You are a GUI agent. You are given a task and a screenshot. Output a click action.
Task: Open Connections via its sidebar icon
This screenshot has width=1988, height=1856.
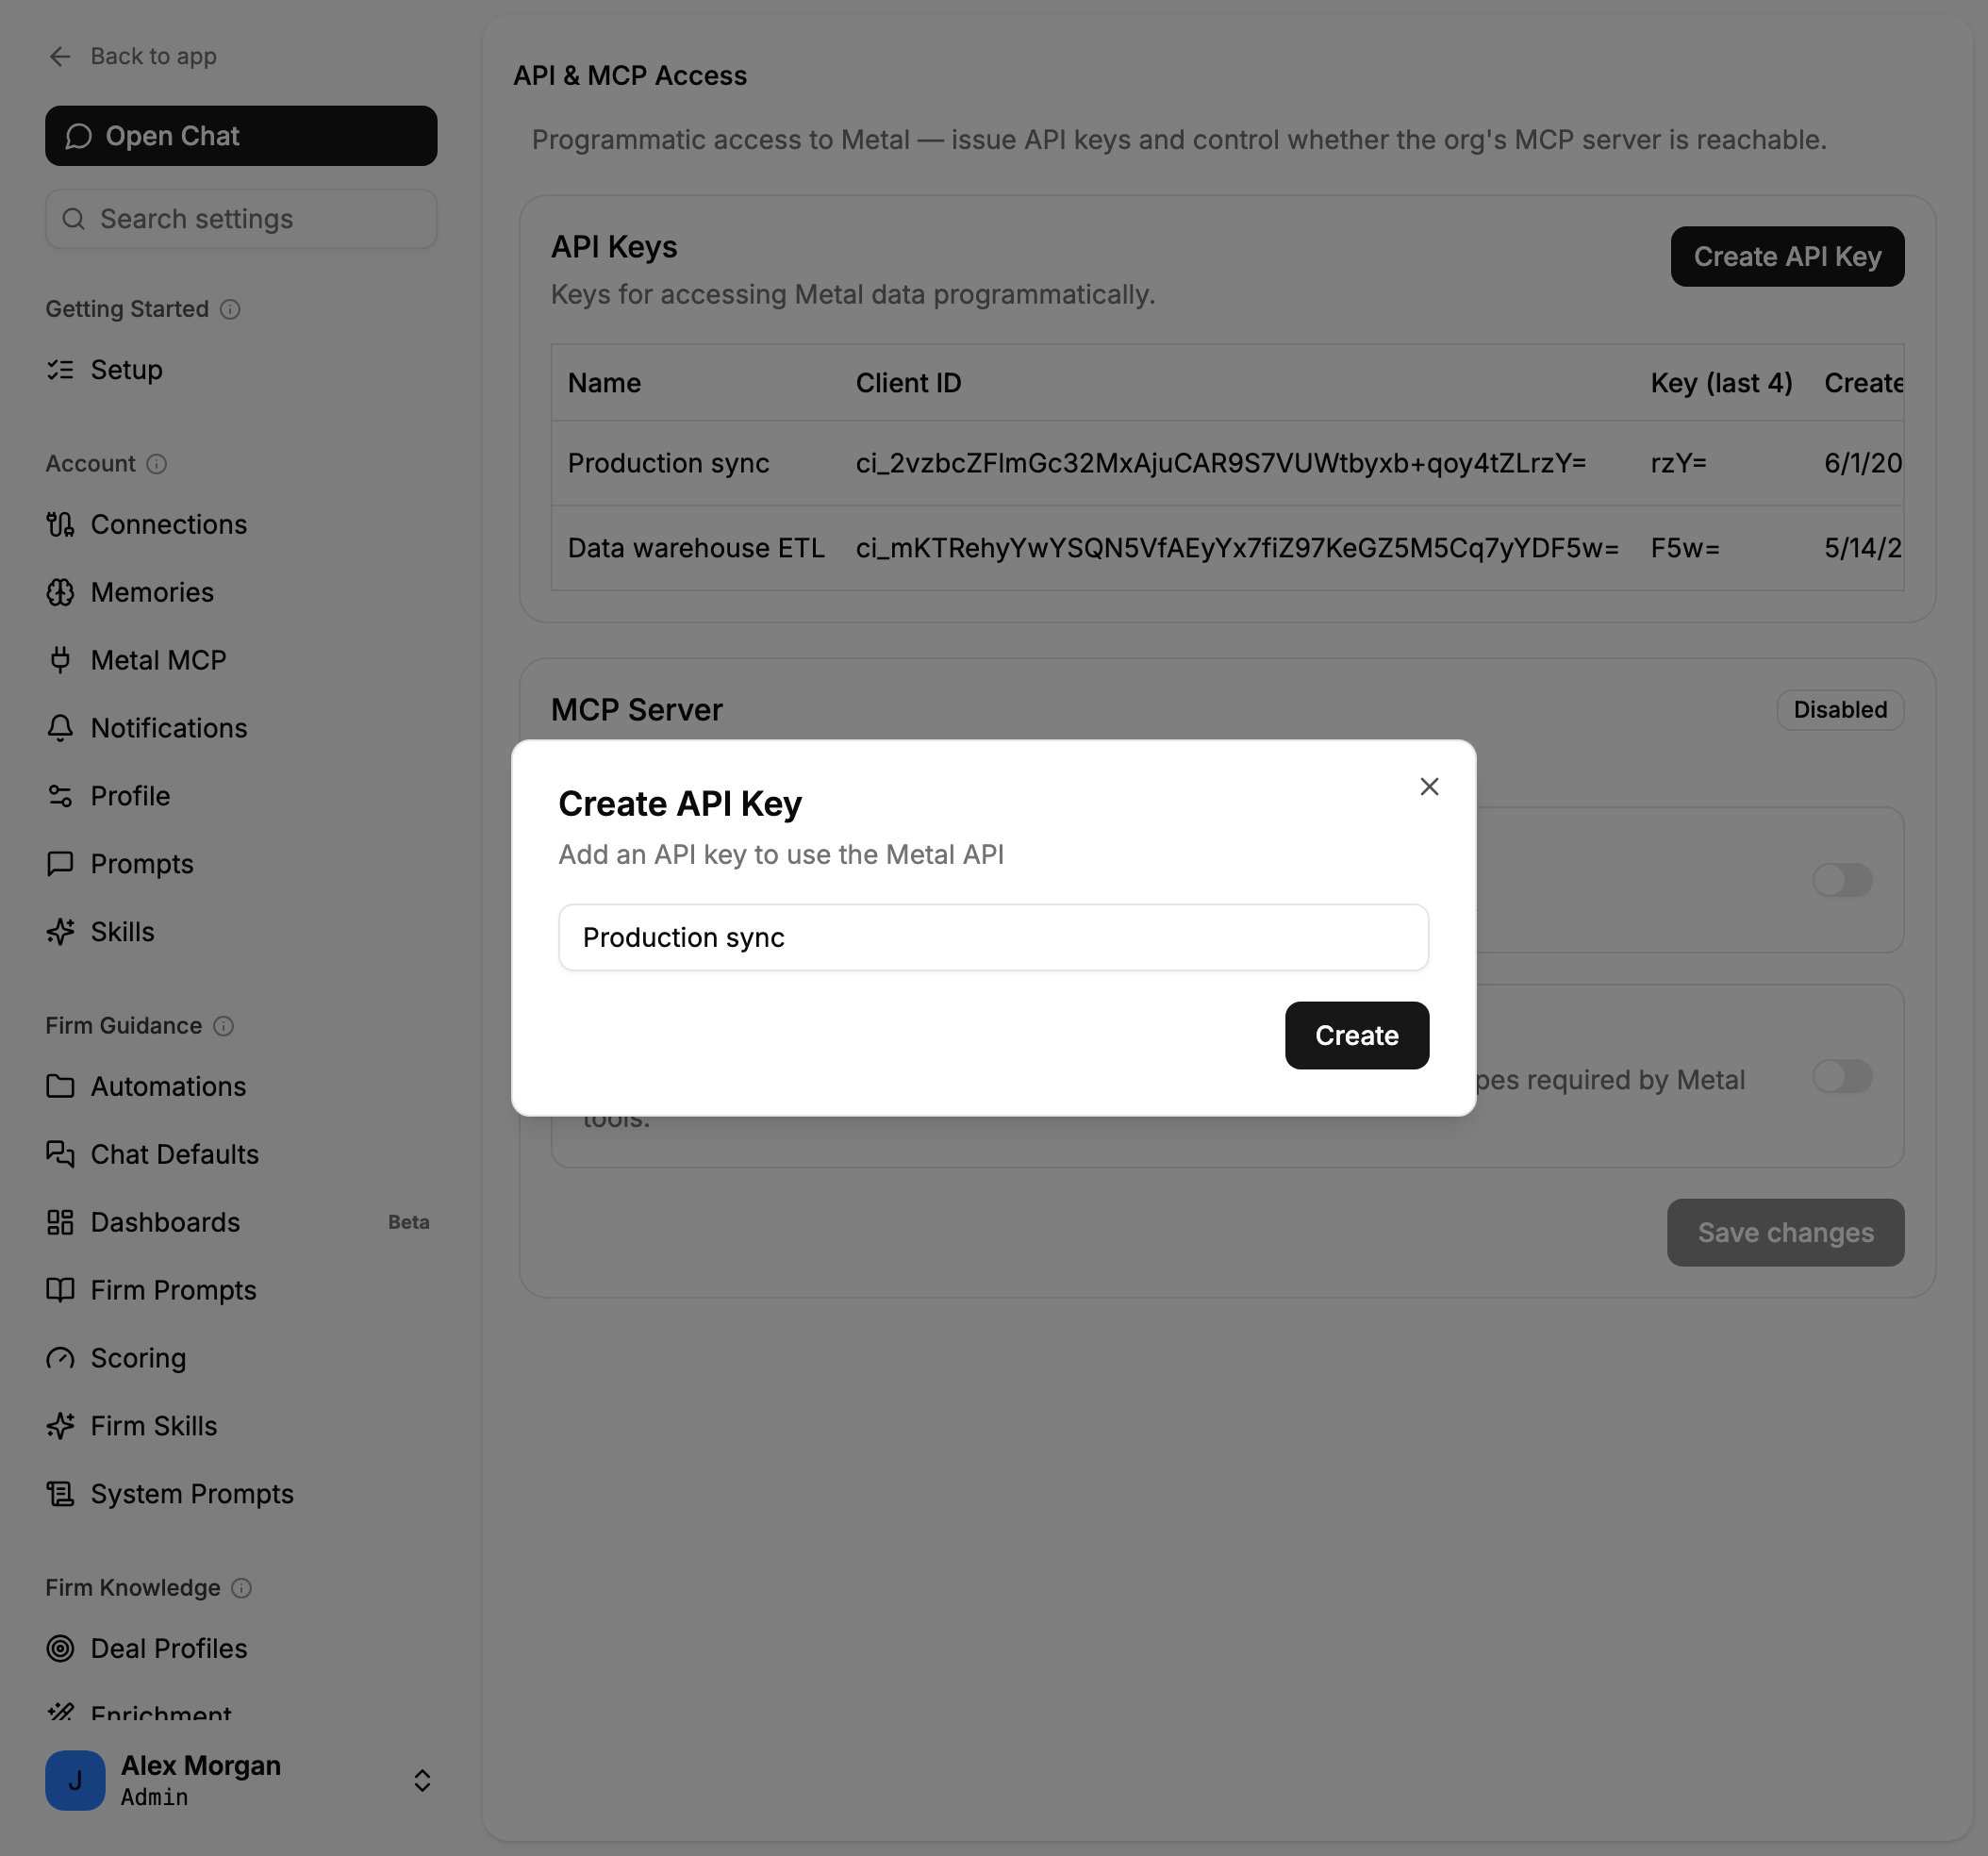click(60, 524)
